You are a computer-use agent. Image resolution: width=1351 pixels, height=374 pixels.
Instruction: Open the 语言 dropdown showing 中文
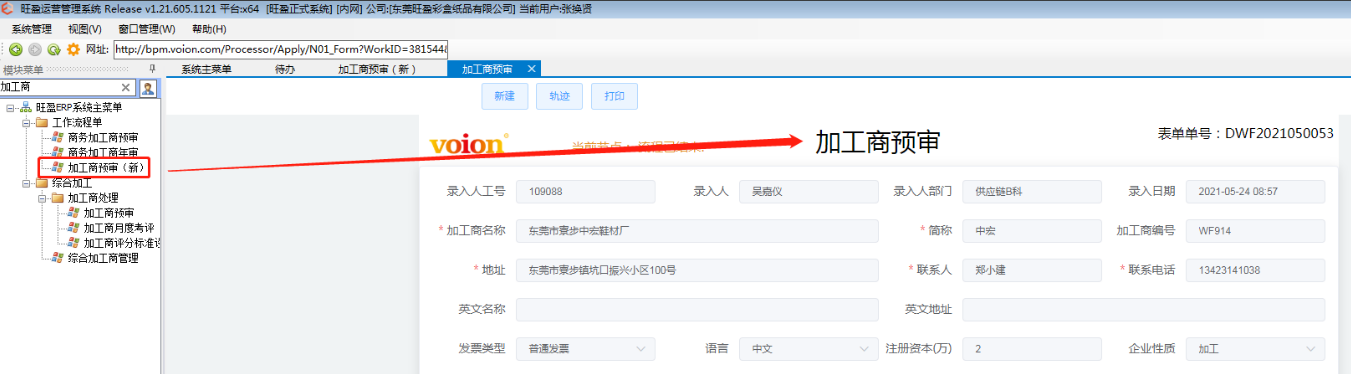click(809, 349)
